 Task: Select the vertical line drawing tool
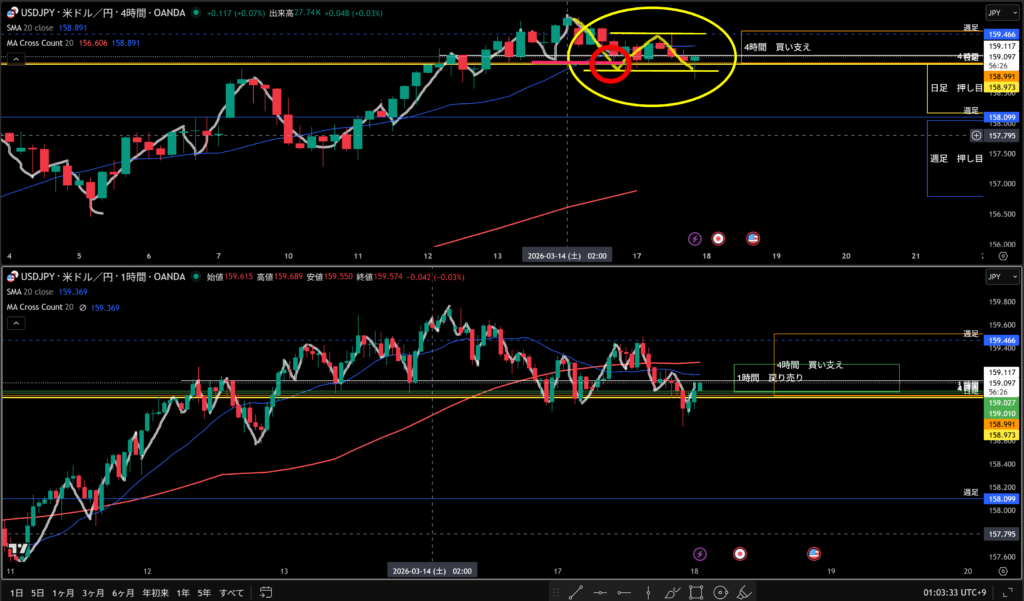650,593
